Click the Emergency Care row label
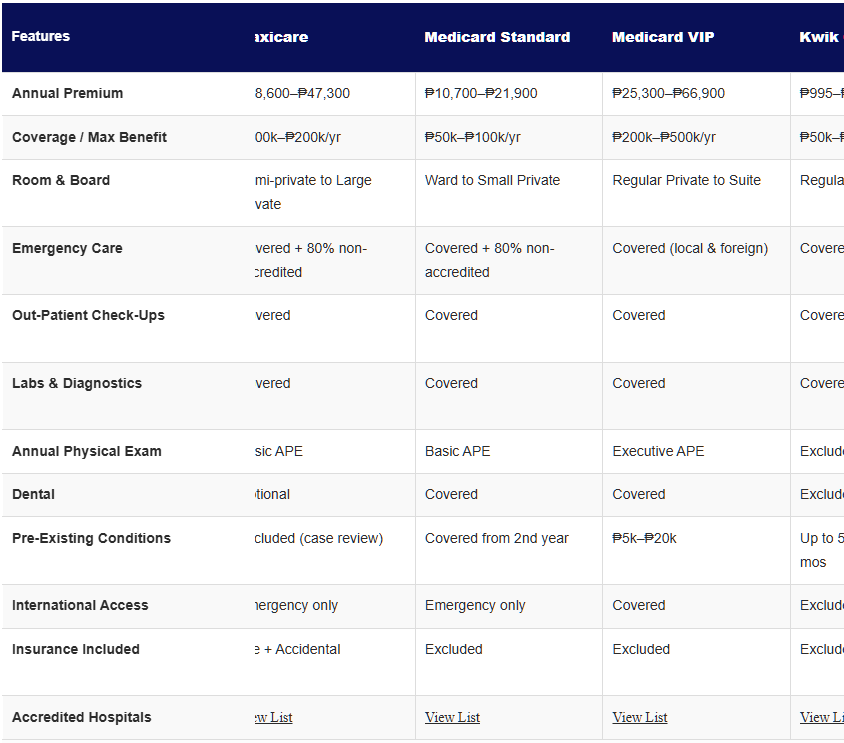This screenshot has width=844, height=743. point(67,248)
